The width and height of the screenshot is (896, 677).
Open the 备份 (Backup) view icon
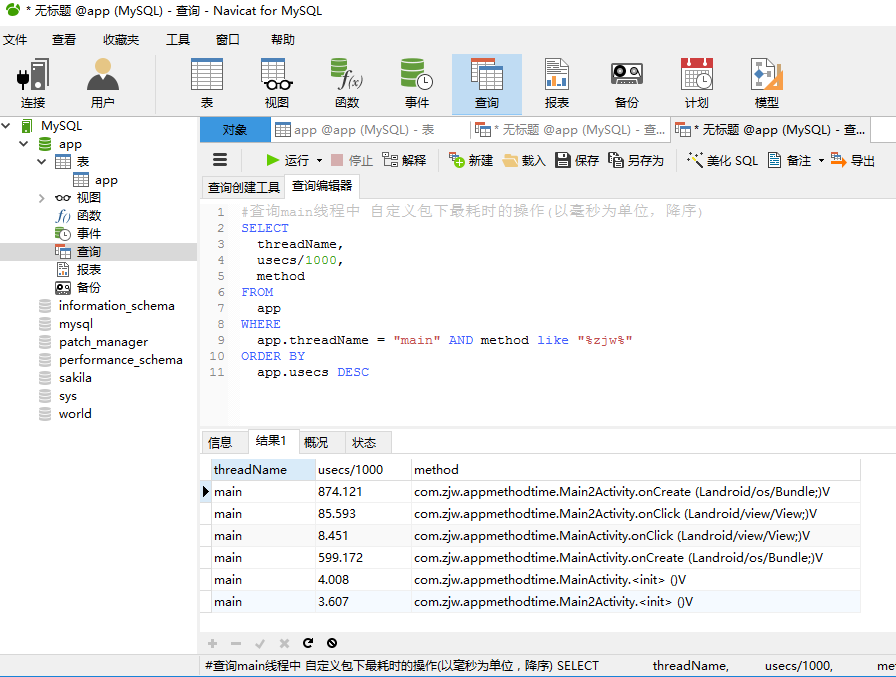626,84
